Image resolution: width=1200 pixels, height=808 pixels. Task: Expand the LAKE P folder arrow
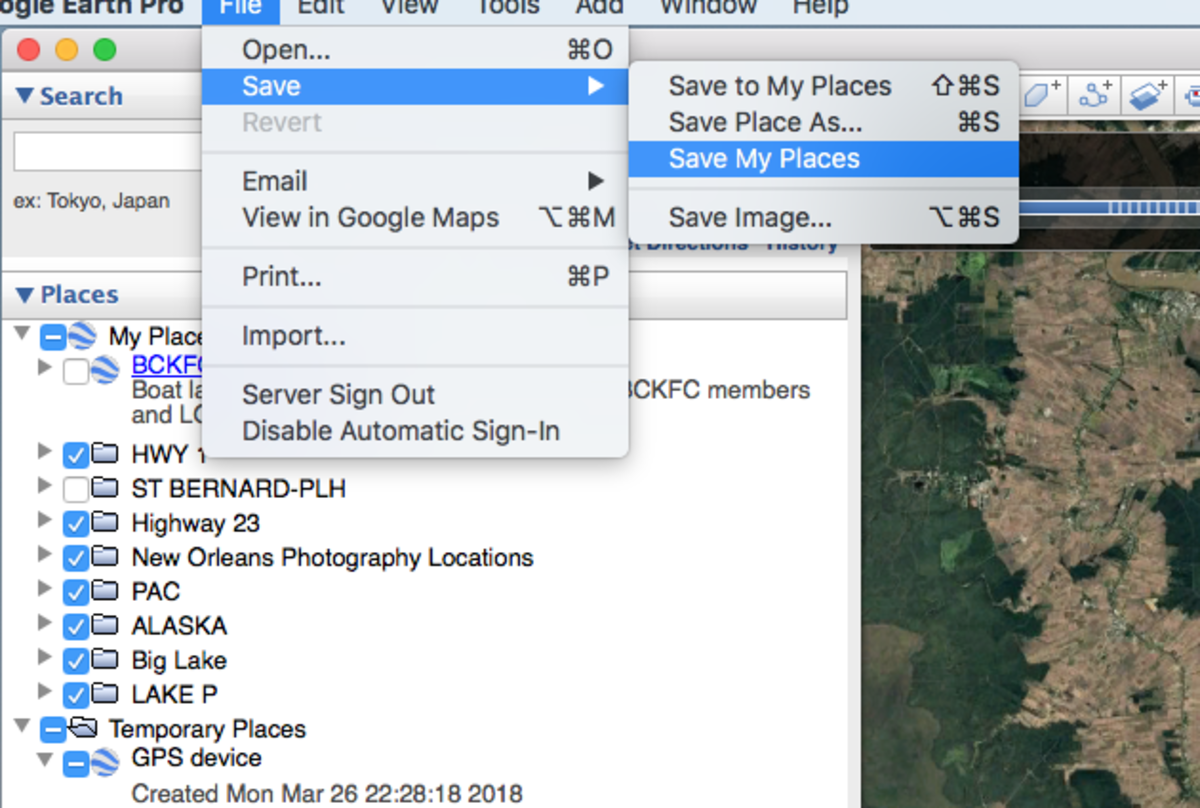tap(44, 690)
